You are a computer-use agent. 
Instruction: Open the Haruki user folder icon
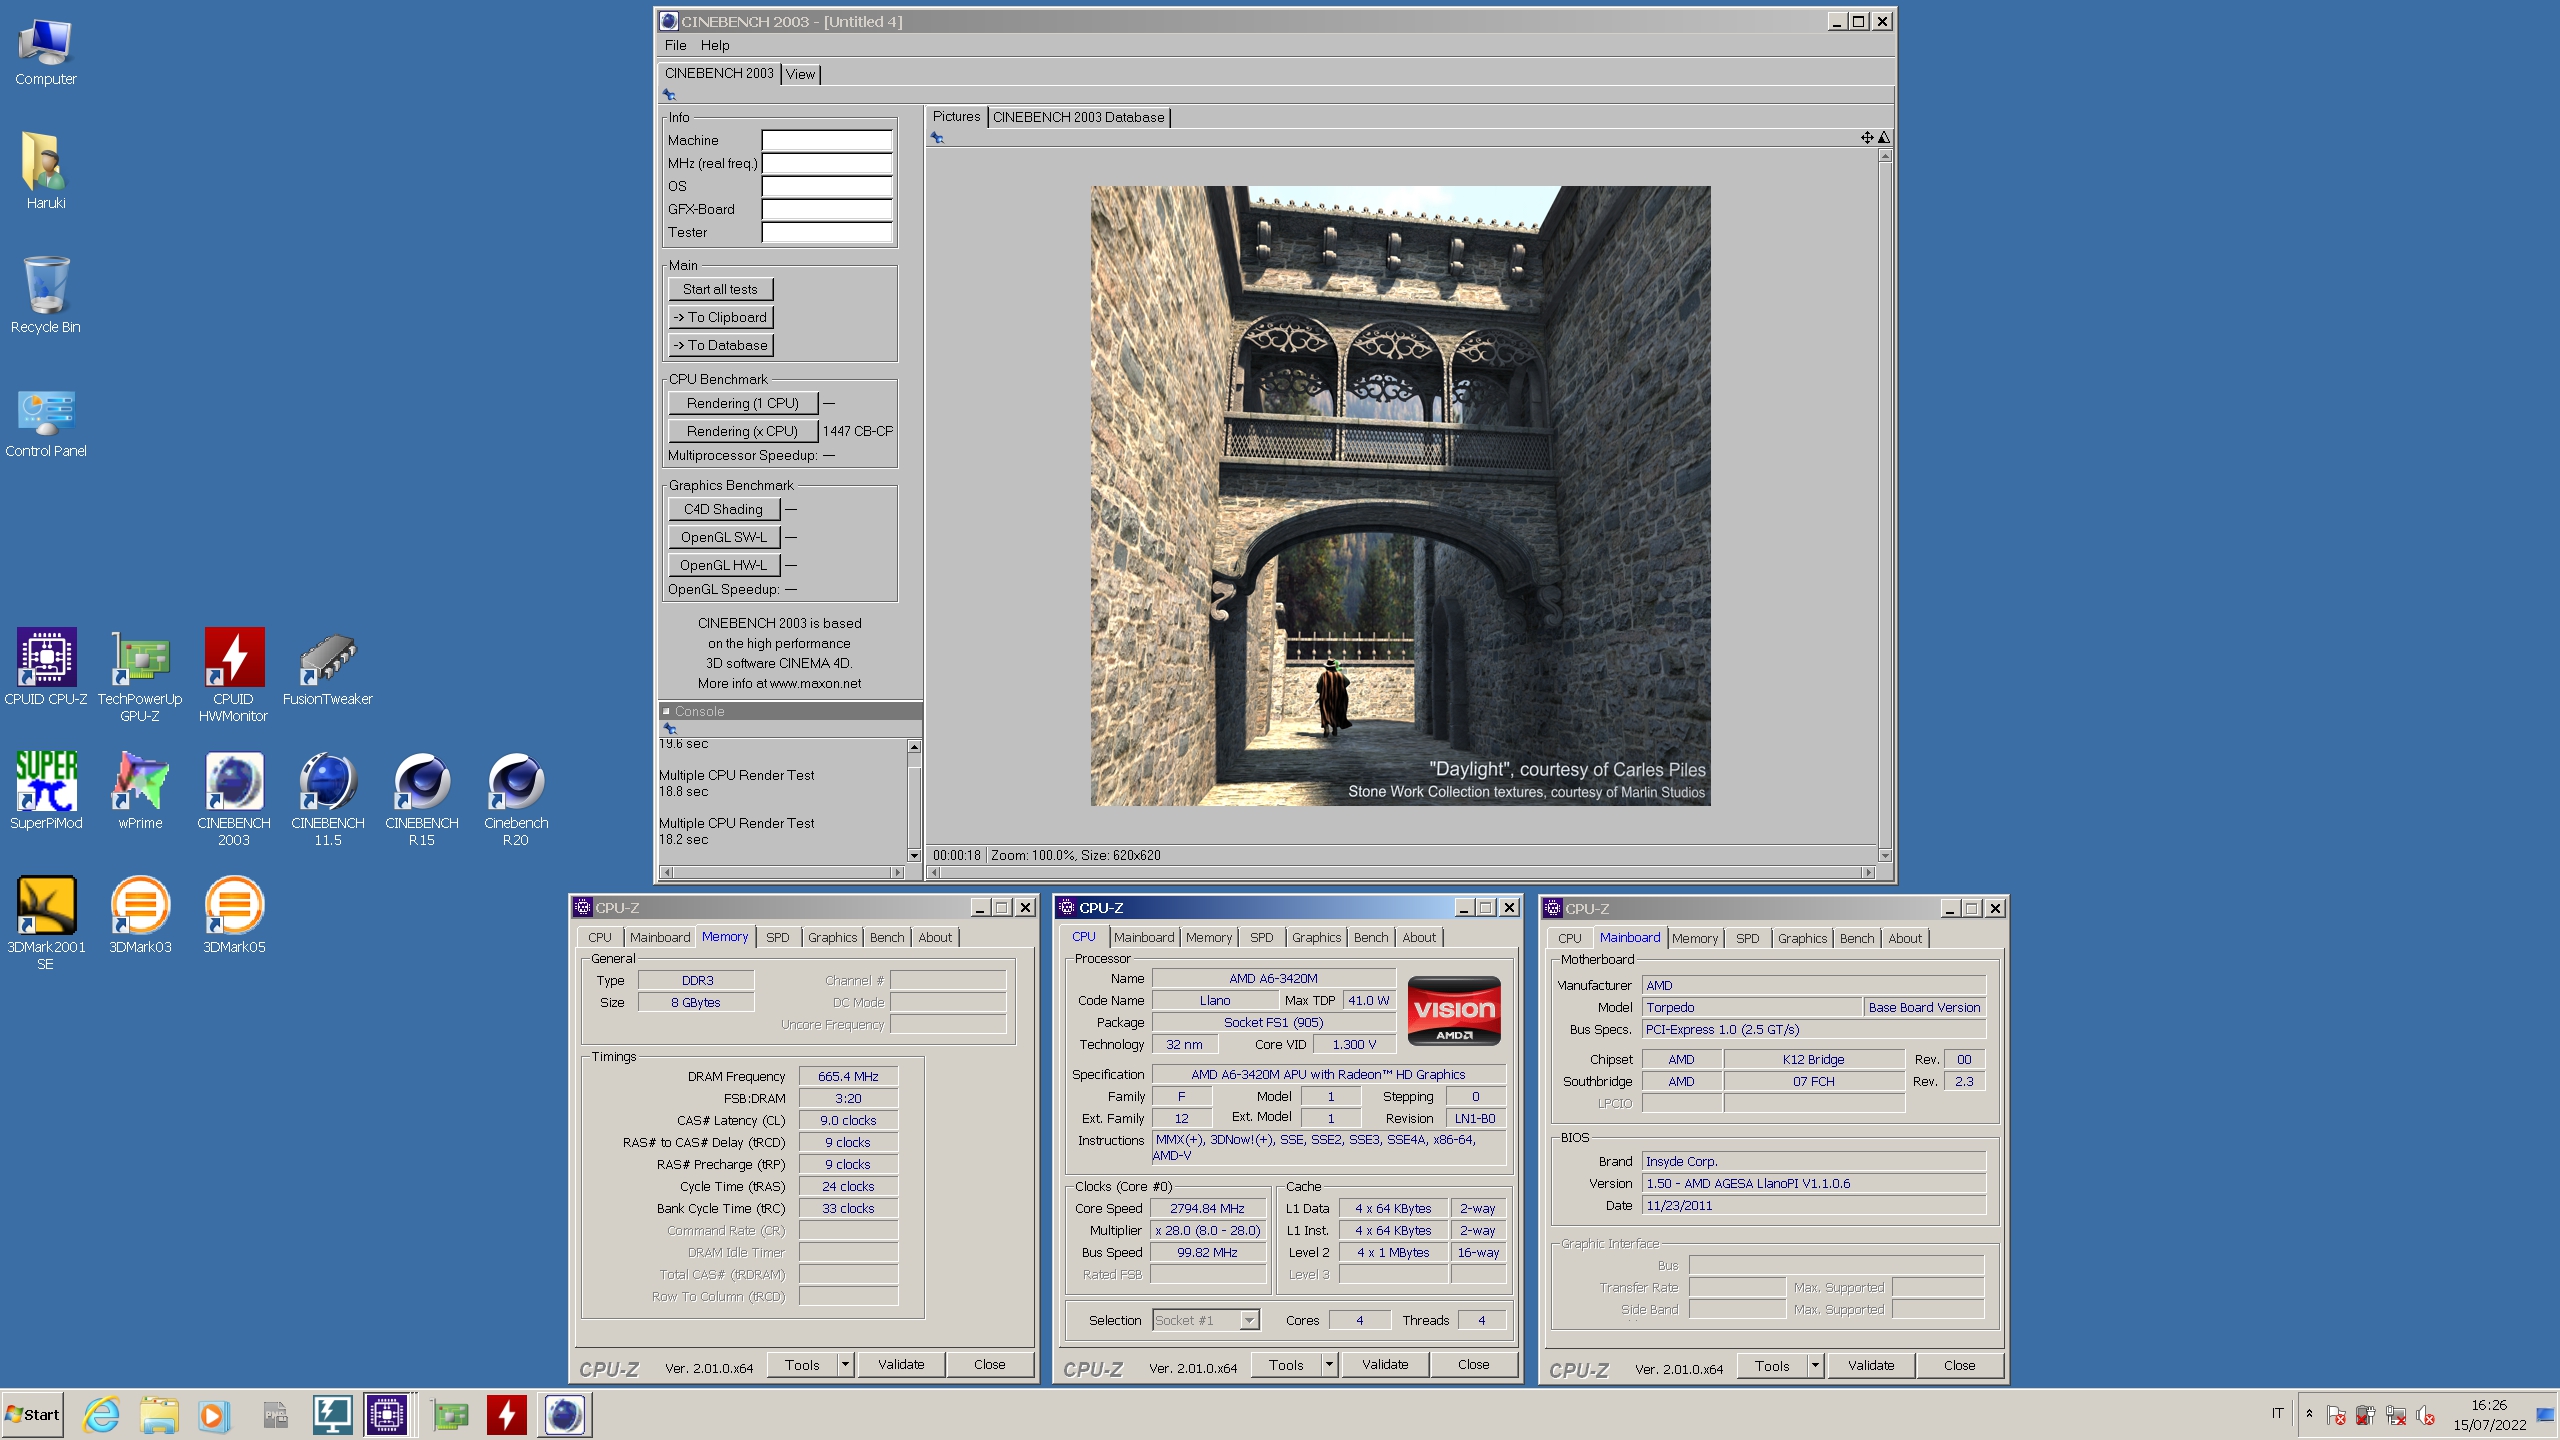[45, 171]
